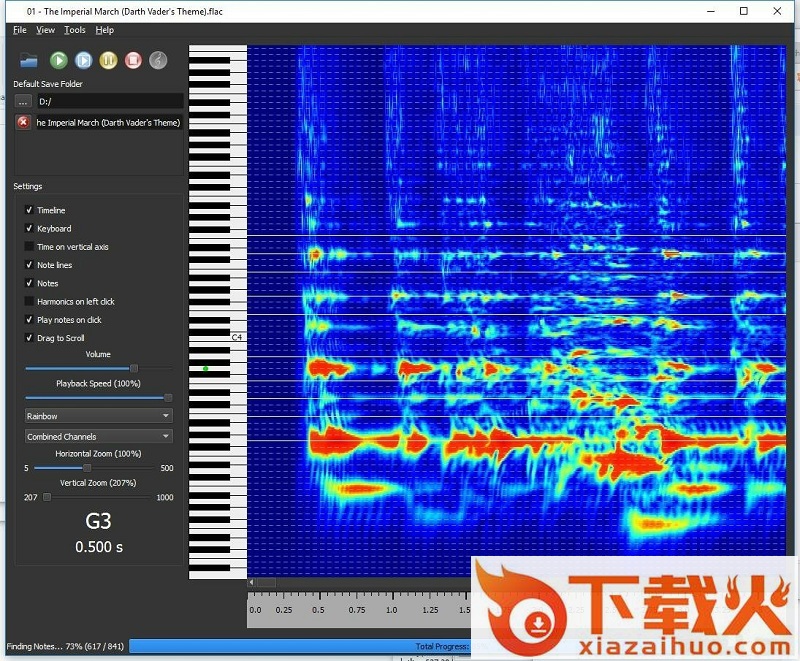Click the 1.0 mark on the timeline
800x661 pixels.
tap(391, 609)
